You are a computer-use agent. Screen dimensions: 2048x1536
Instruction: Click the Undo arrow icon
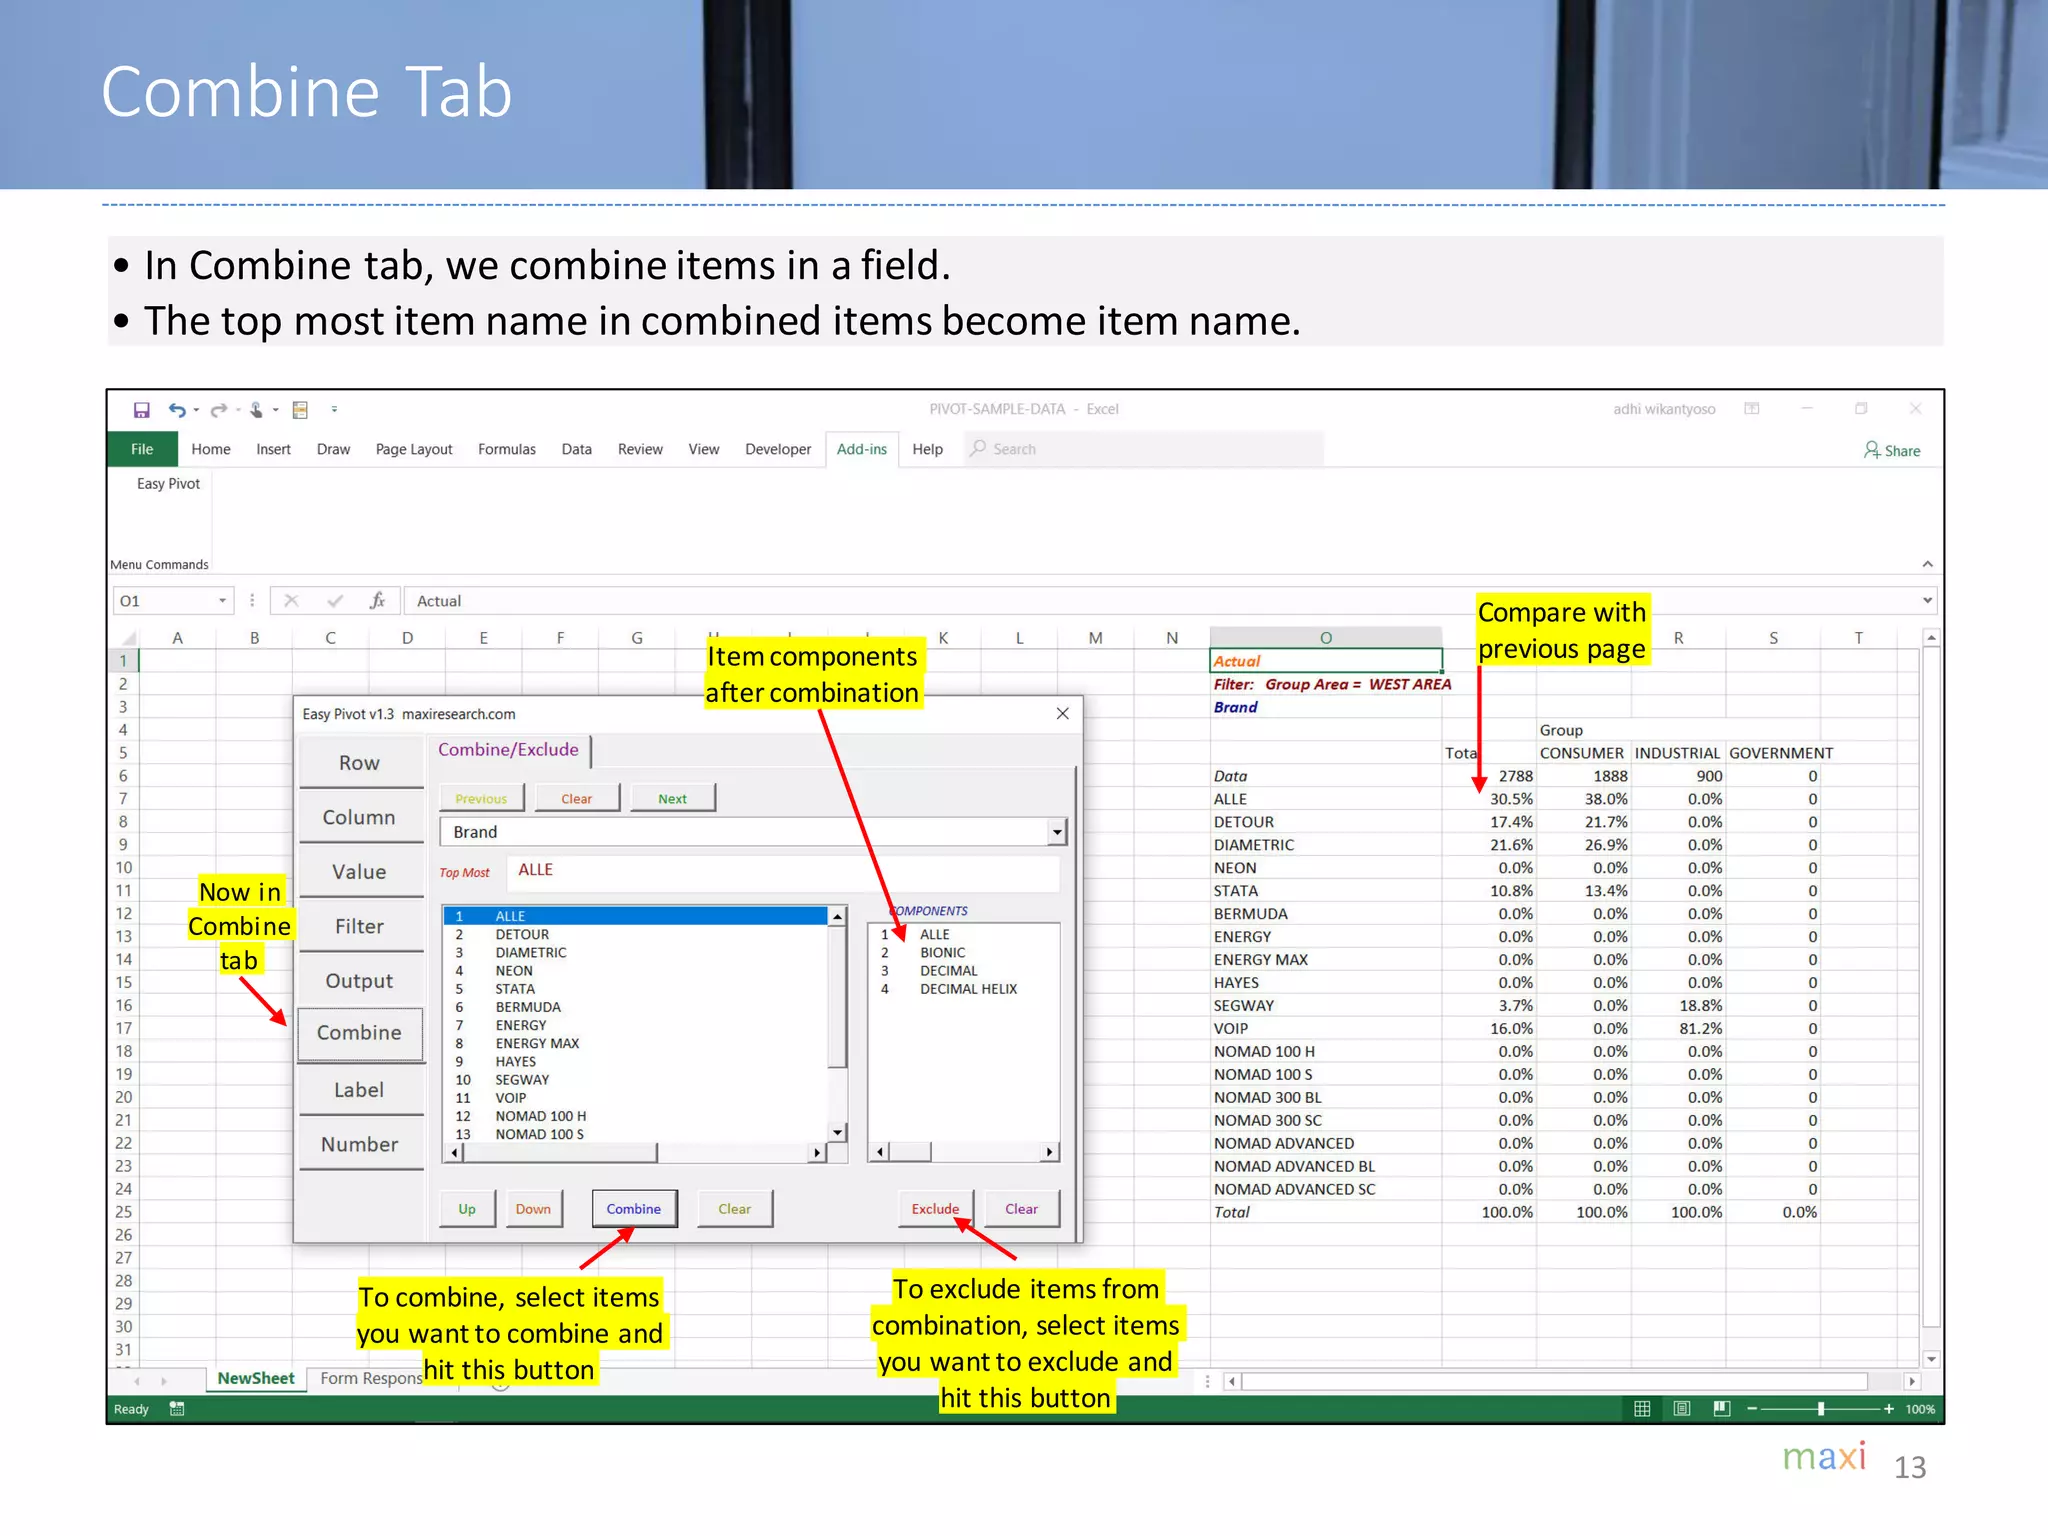[x=177, y=410]
